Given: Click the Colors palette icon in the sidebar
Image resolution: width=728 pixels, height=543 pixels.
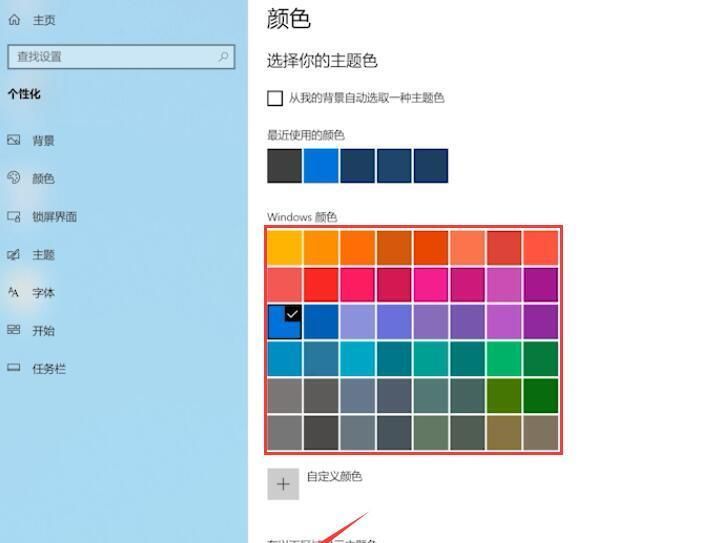Looking at the screenshot, I should (x=13, y=178).
